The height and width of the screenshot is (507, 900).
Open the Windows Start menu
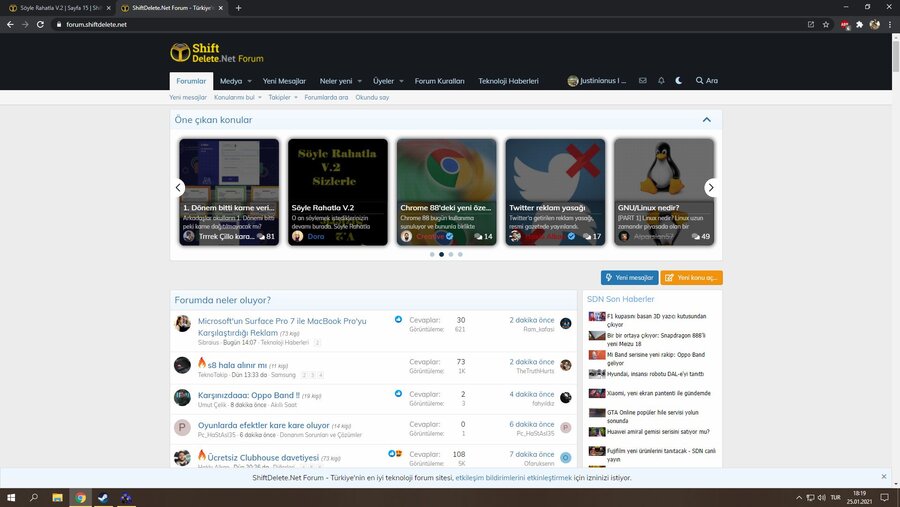(x=11, y=498)
